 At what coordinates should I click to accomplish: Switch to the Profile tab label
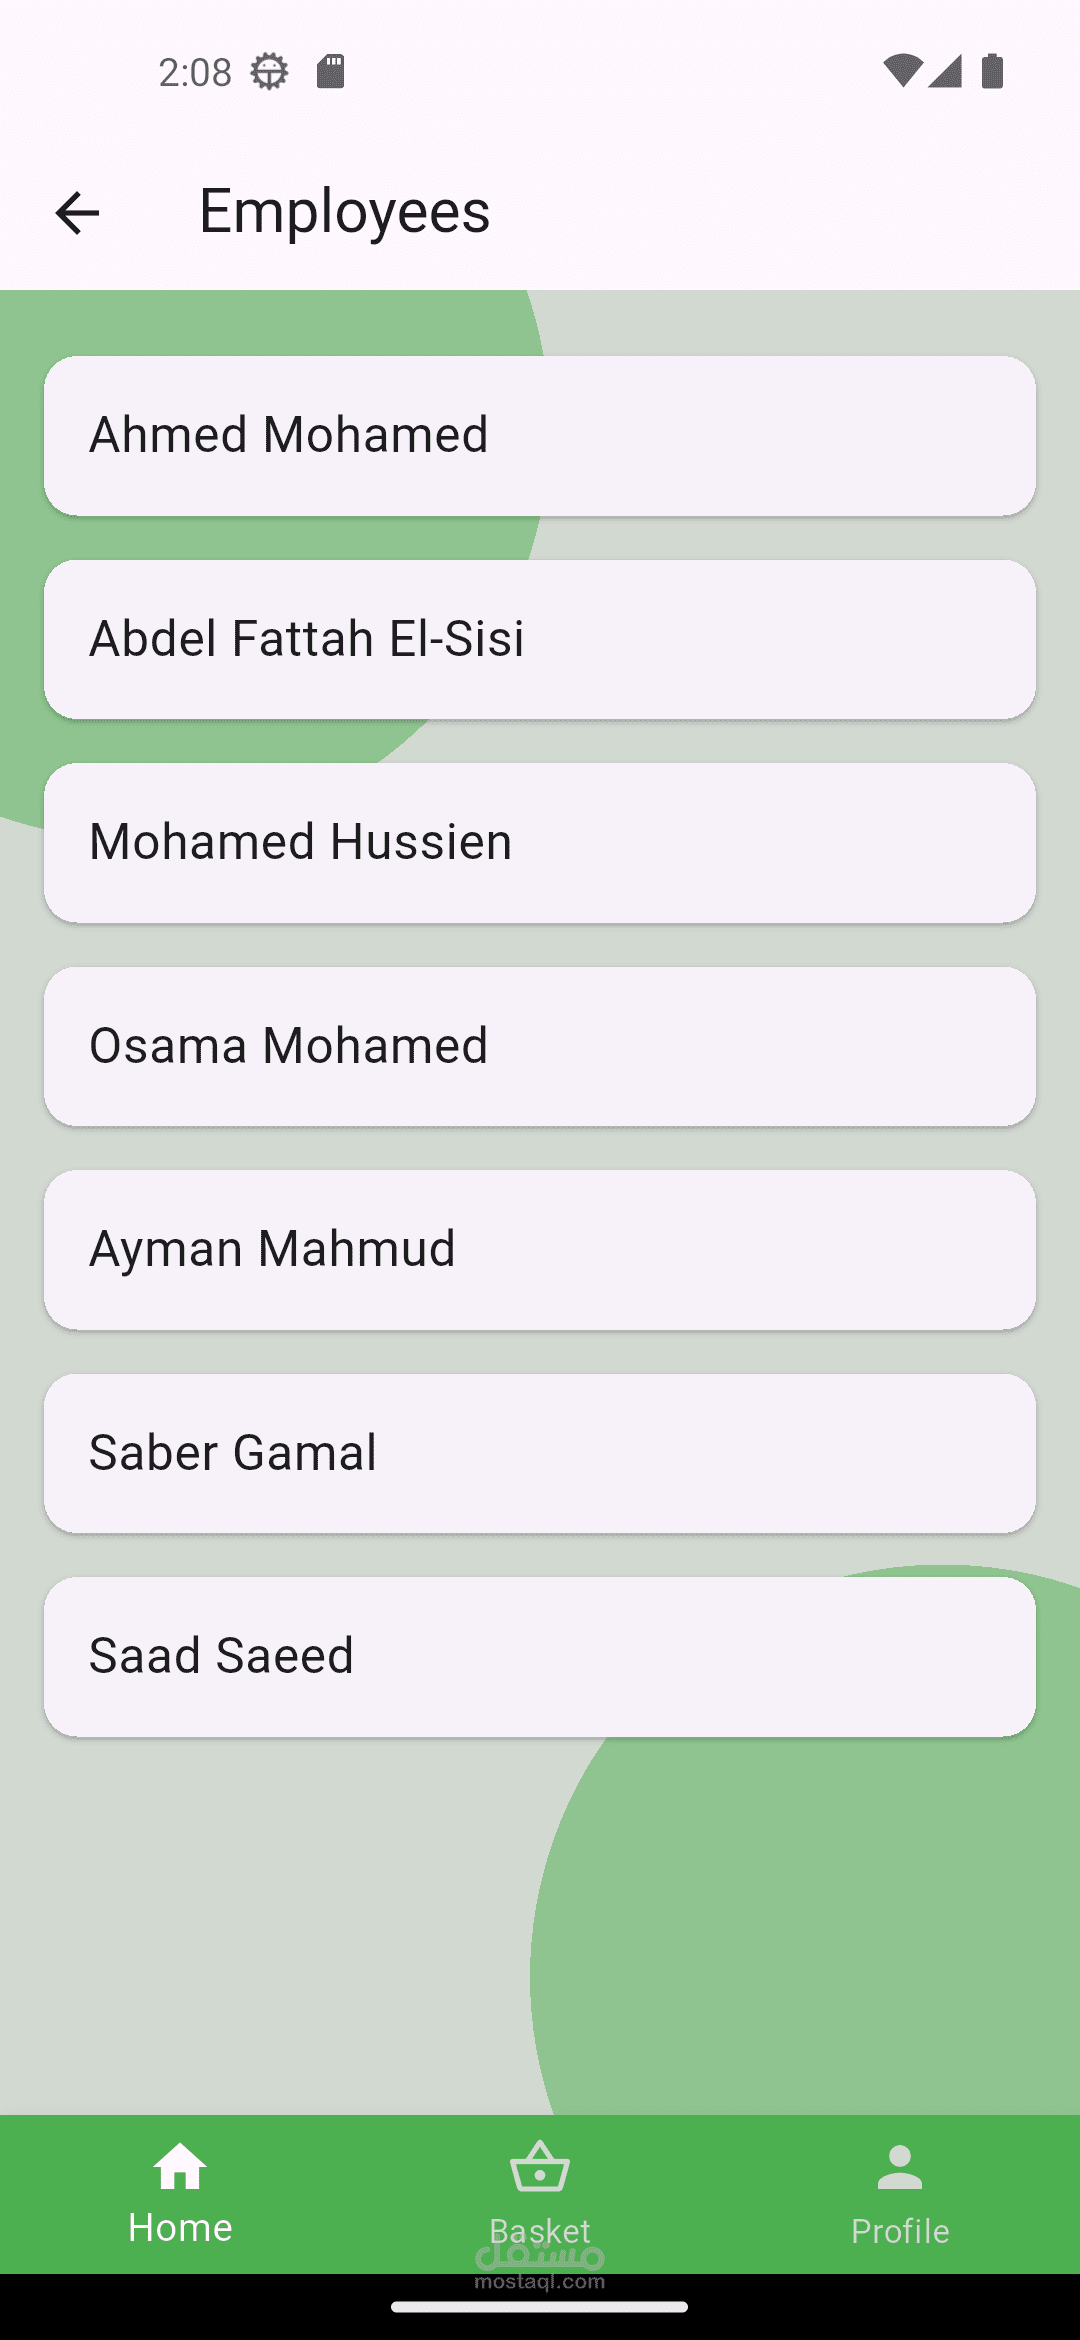(x=900, y=2231)
